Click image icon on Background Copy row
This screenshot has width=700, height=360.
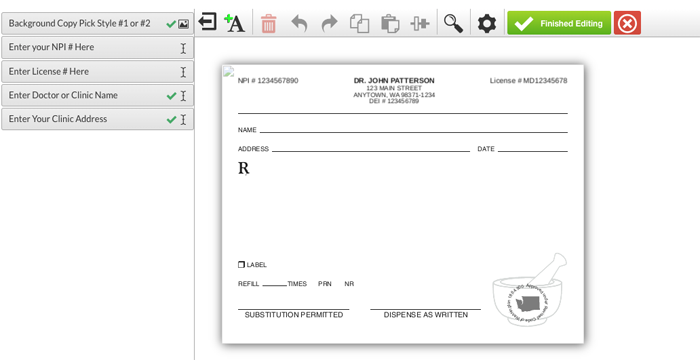pyautogui.click(x=183, y=24)
